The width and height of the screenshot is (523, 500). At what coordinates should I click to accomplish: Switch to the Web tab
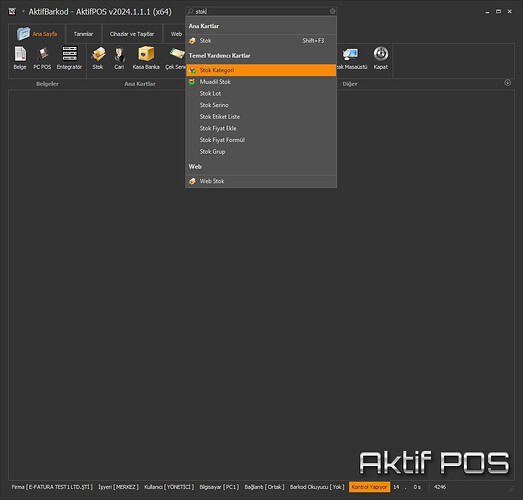(x=176, y=34)
